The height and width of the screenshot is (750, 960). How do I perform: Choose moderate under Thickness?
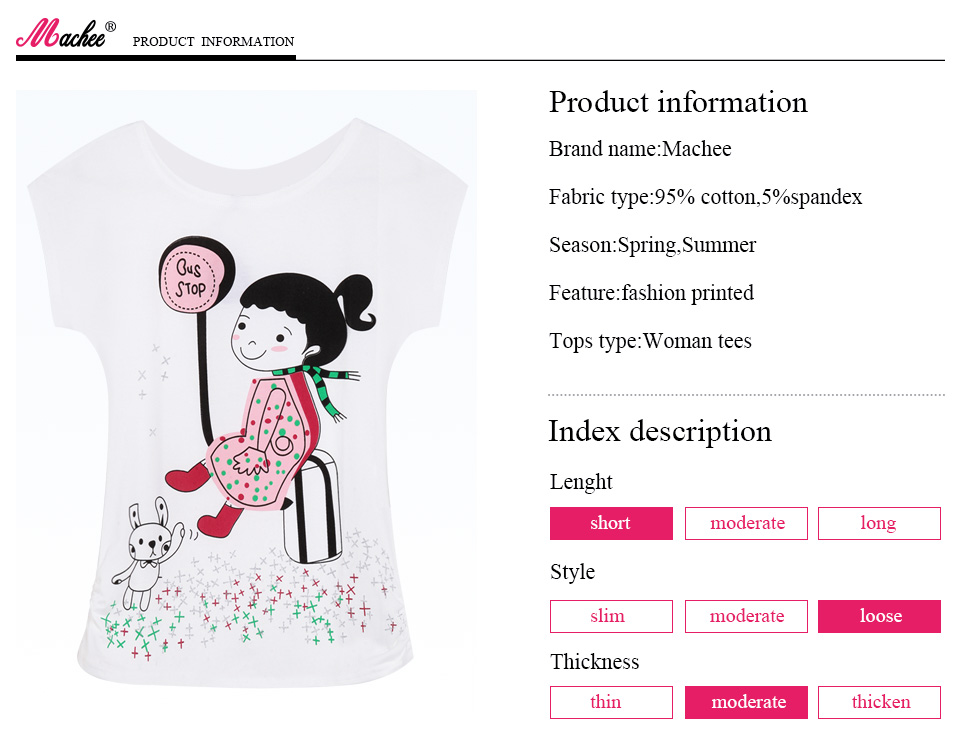click(746, 702)
